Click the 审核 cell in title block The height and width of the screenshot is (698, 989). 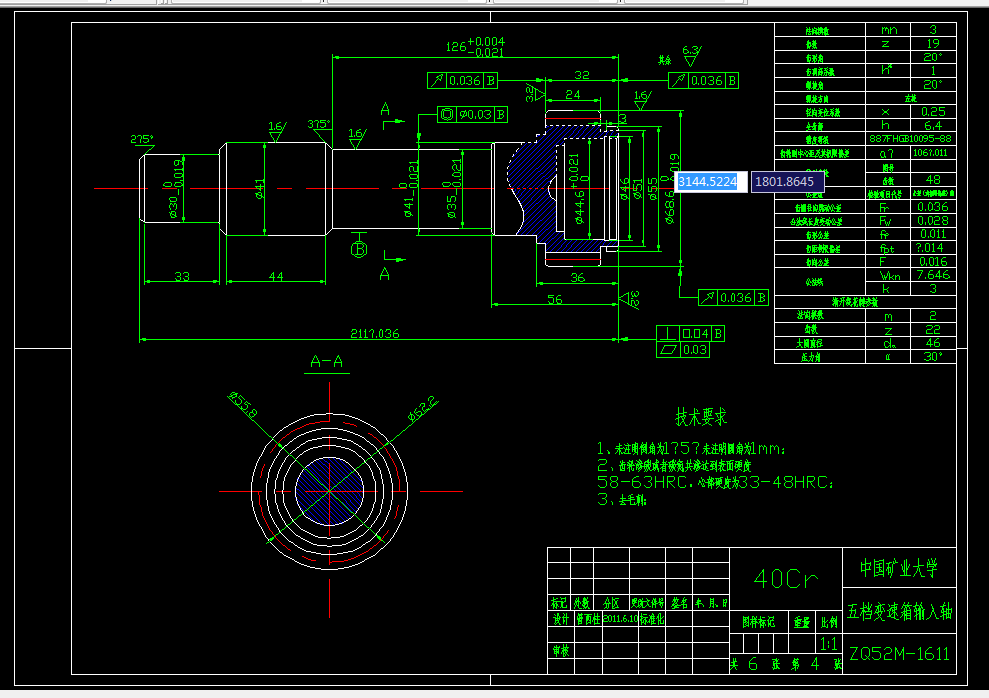click(561, 651)
